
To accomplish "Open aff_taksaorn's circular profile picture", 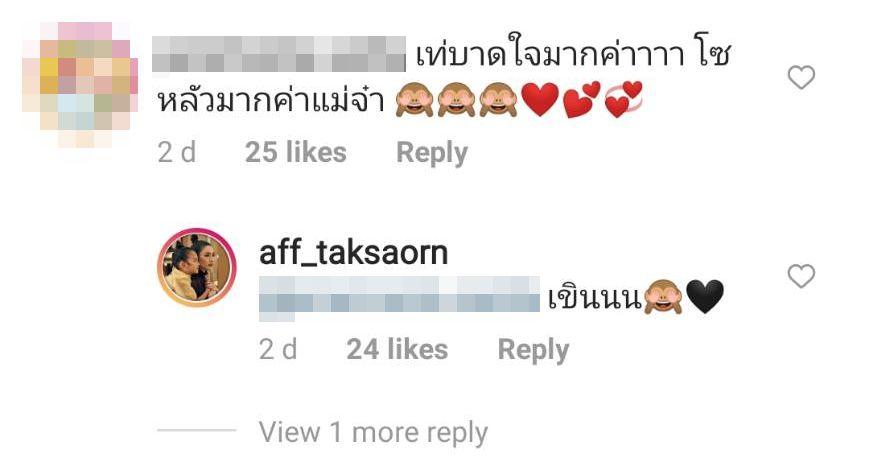I will 196,267.
